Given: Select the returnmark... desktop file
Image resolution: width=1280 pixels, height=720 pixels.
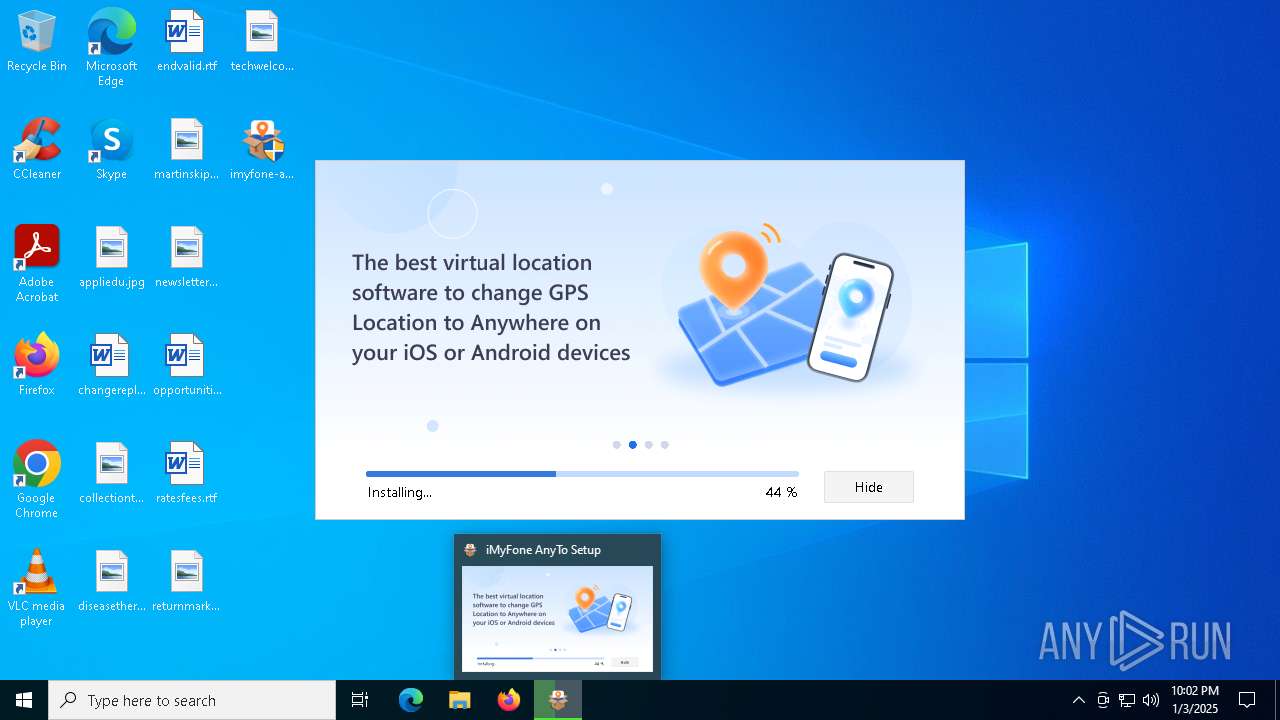Looking at the screenshot, I should pyautogui.click(x=187, y=582).
